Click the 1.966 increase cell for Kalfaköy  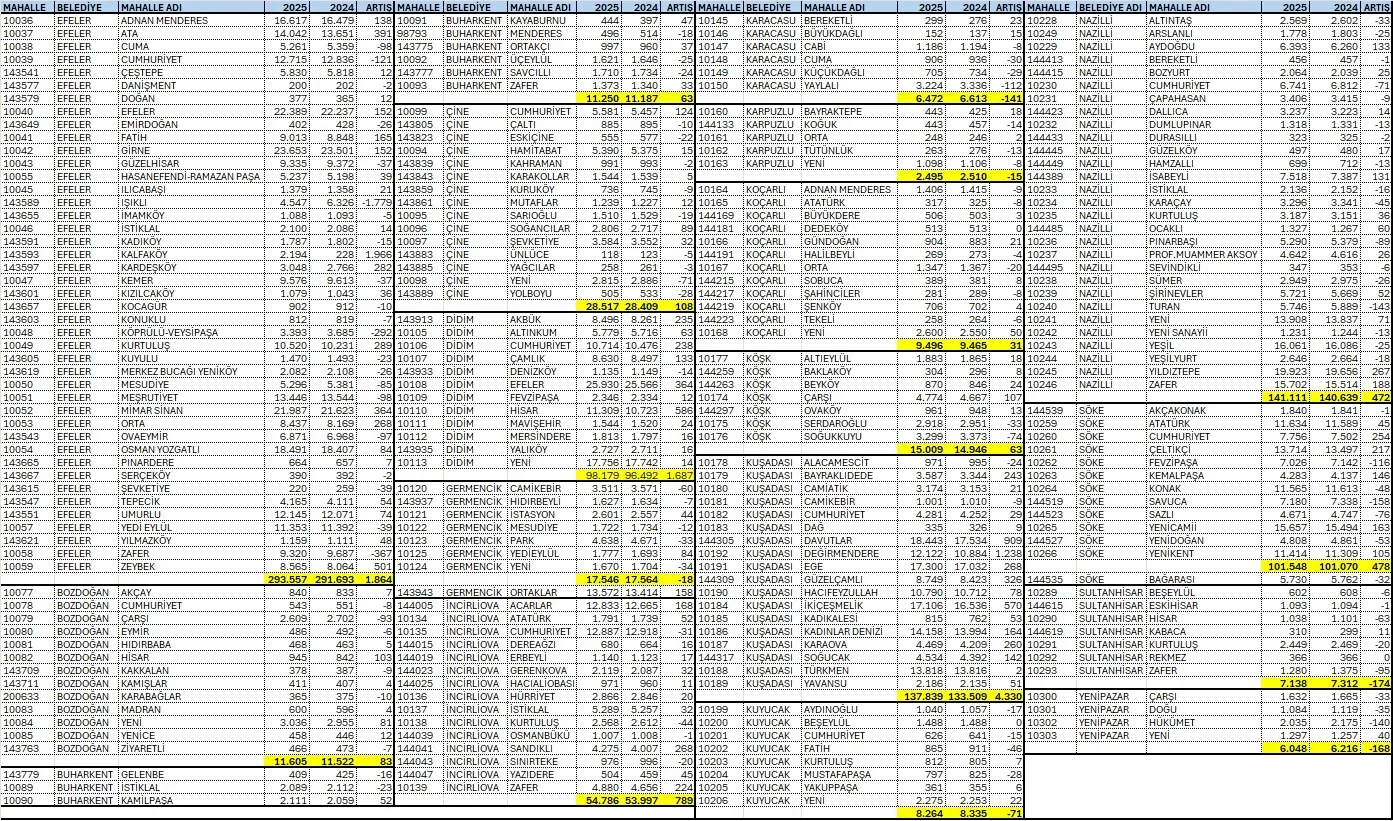coord(377,255)
